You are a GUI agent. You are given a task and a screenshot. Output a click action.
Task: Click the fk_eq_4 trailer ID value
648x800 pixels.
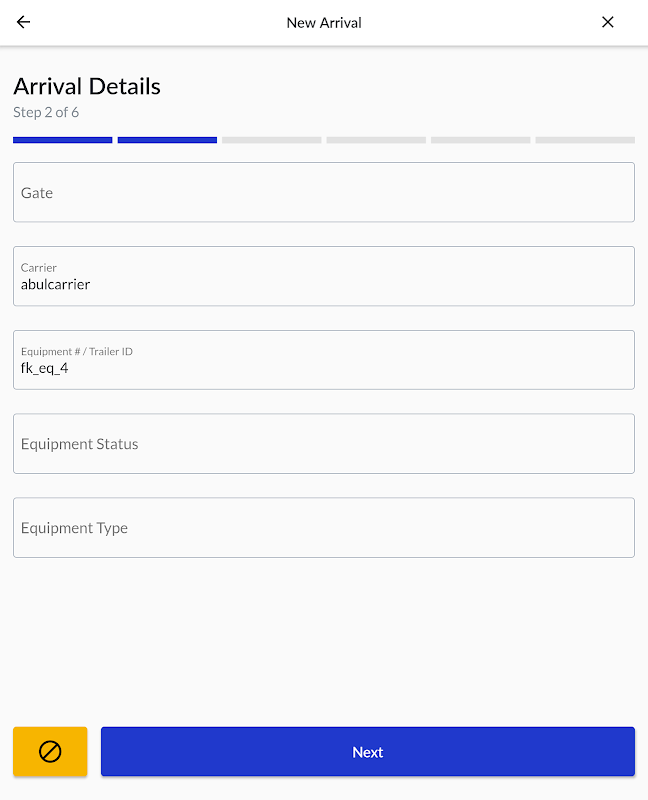coord(44,368)
